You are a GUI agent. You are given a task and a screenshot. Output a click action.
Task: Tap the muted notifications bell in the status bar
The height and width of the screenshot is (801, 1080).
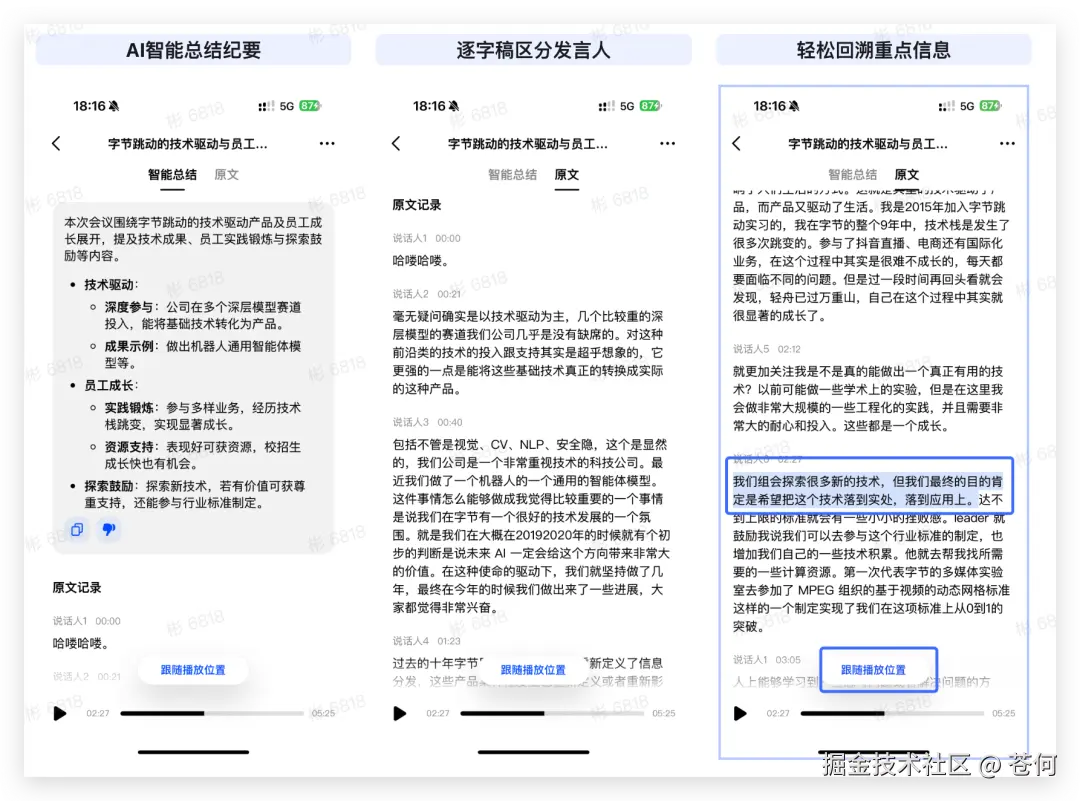(115, 105)
